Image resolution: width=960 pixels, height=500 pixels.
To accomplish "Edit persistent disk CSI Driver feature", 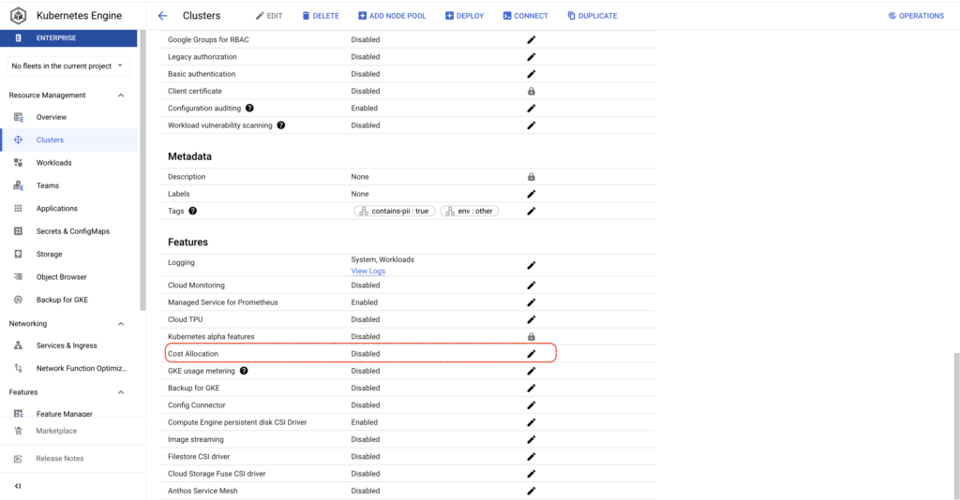I will (531, 422).
